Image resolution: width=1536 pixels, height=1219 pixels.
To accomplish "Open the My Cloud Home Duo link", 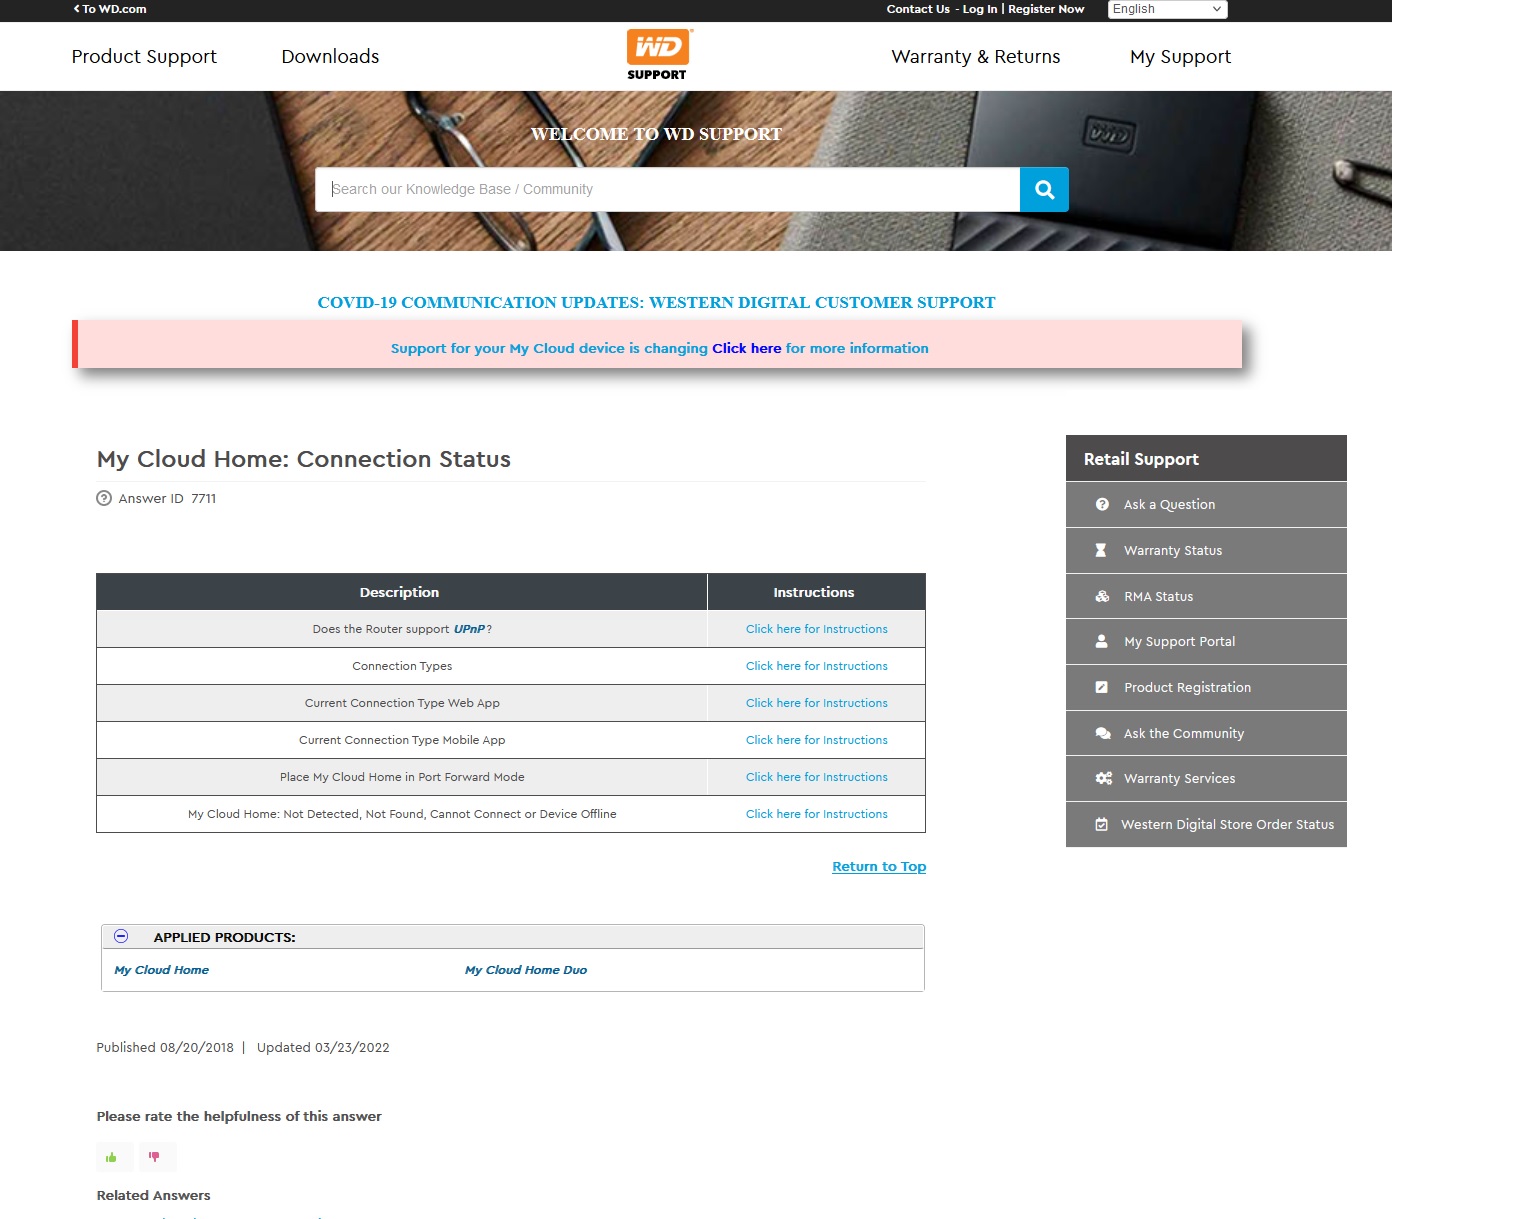I will [x=526, y=970].
